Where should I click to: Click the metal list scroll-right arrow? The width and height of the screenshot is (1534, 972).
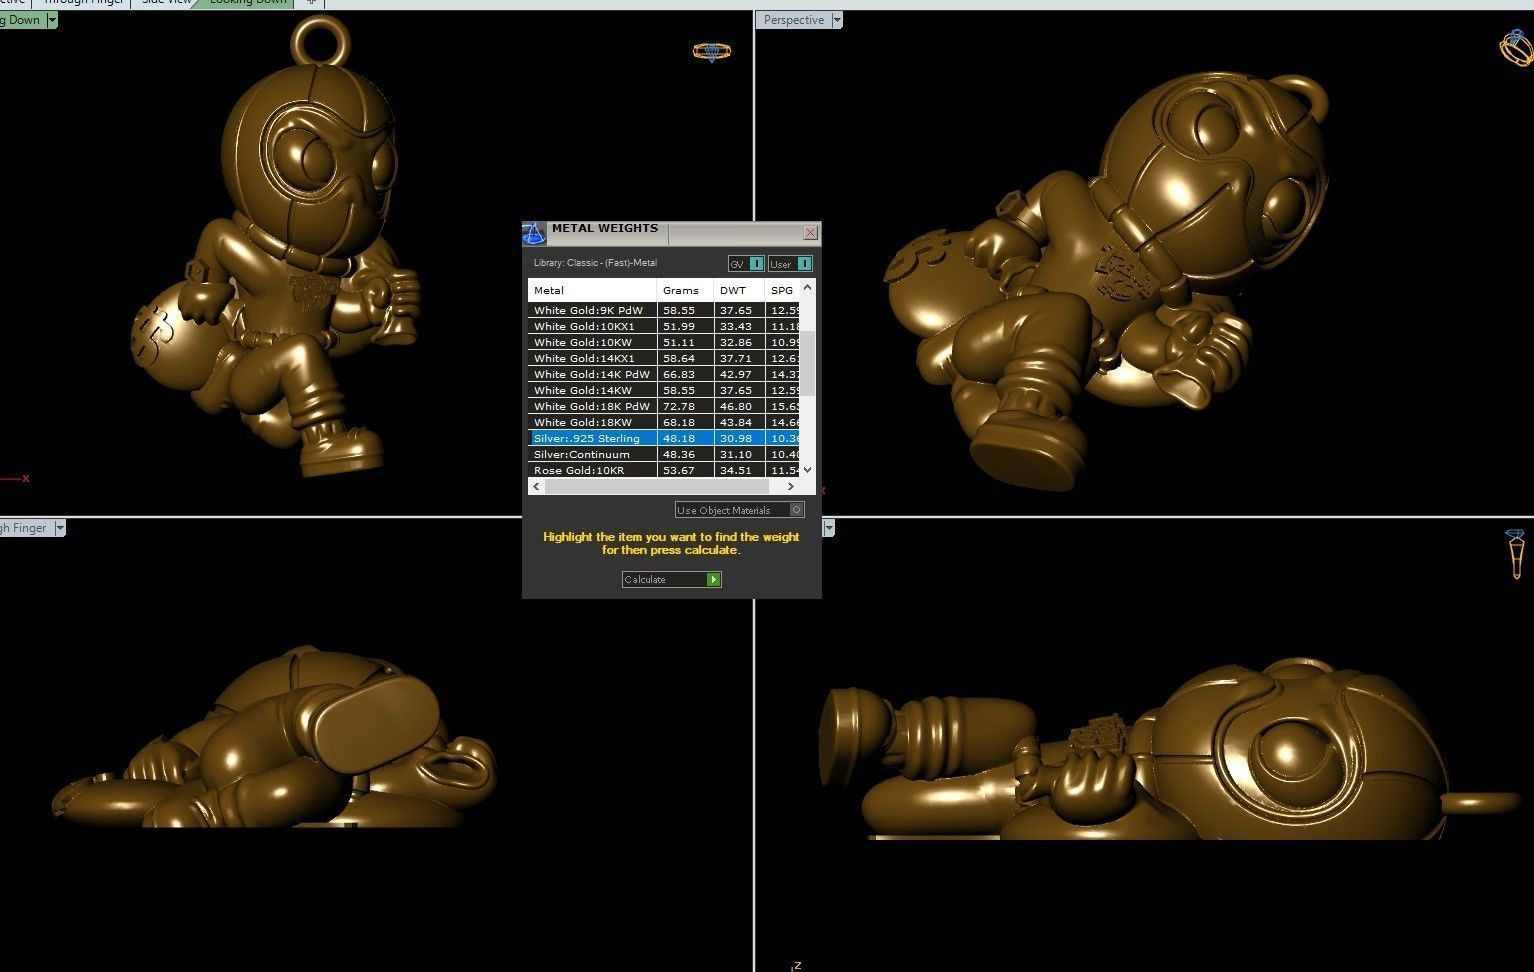click(791, 486)
